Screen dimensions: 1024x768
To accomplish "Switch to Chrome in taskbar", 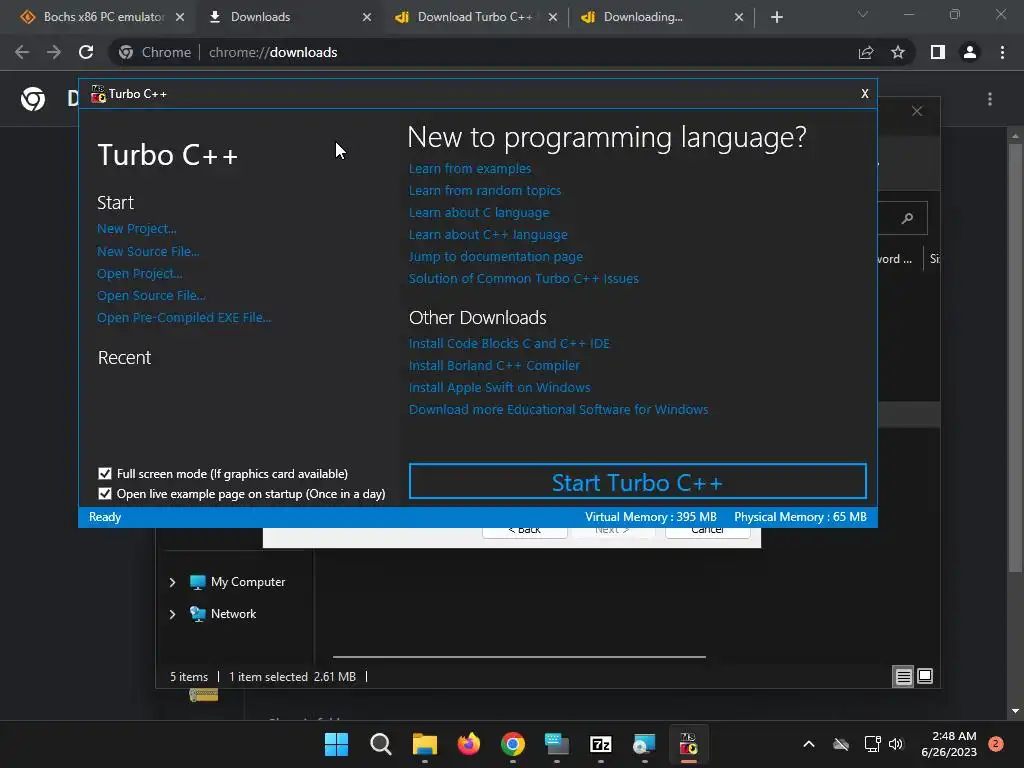I will pyautogui.click(x=513, y=744).
